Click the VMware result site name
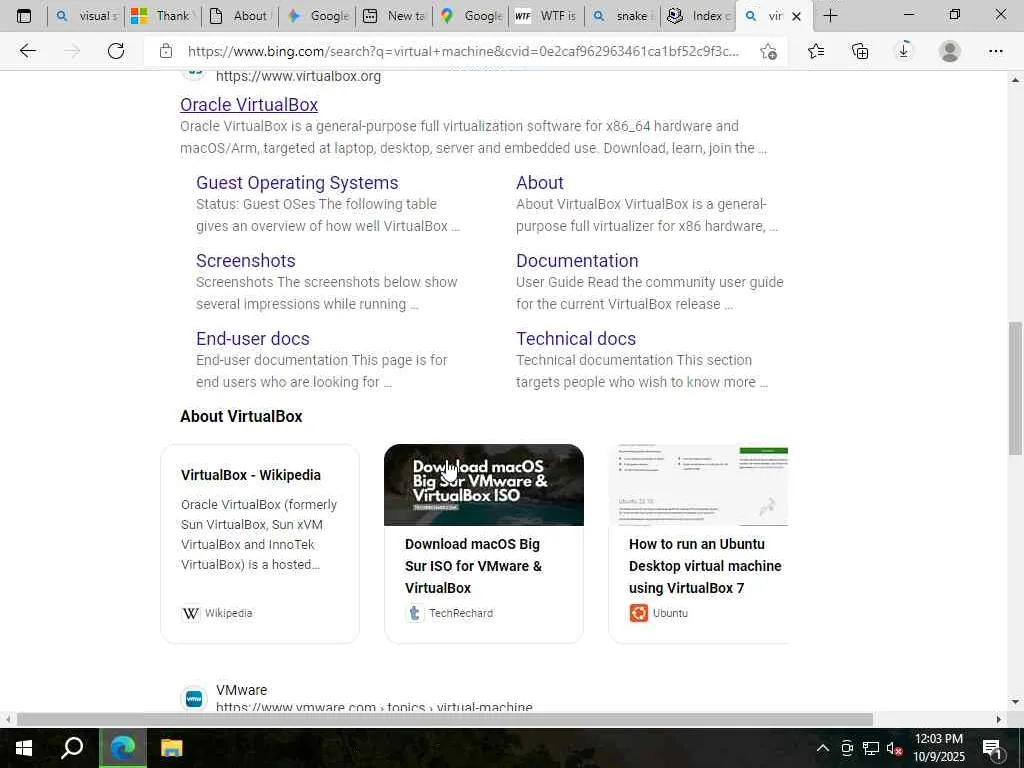 242,690
